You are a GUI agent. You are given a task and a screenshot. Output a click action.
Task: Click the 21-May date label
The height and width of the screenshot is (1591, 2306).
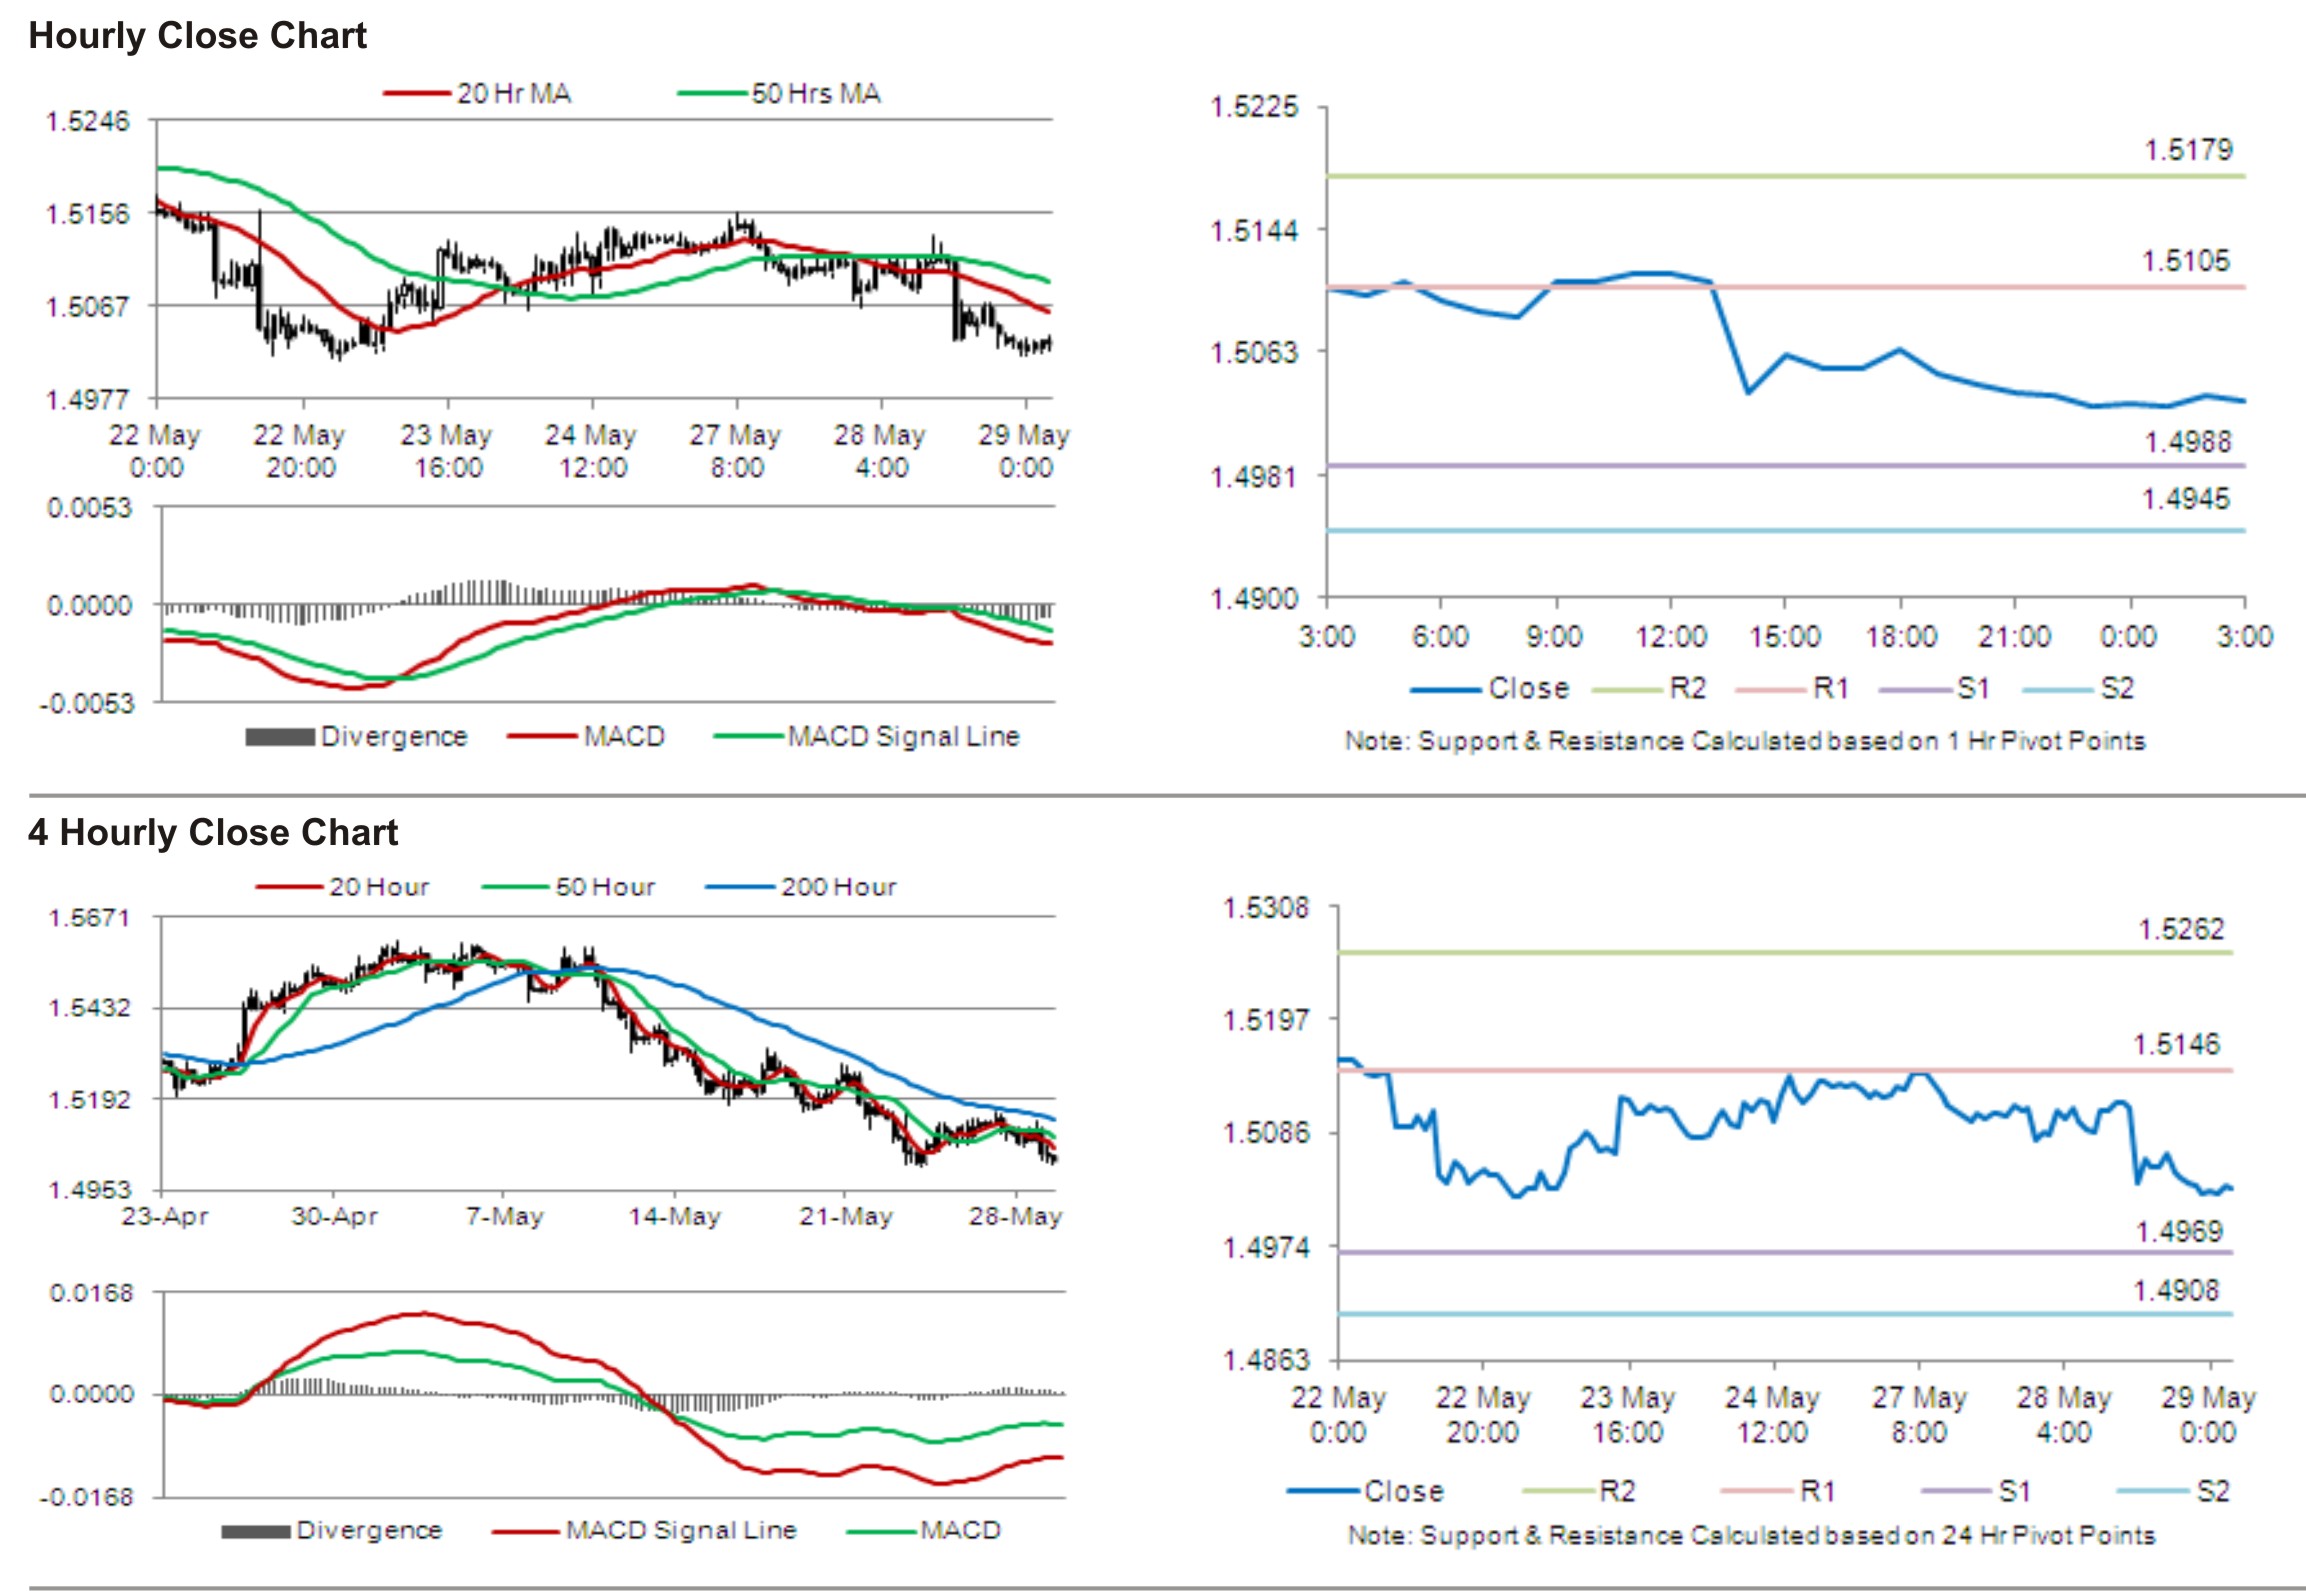[845, 1217]
